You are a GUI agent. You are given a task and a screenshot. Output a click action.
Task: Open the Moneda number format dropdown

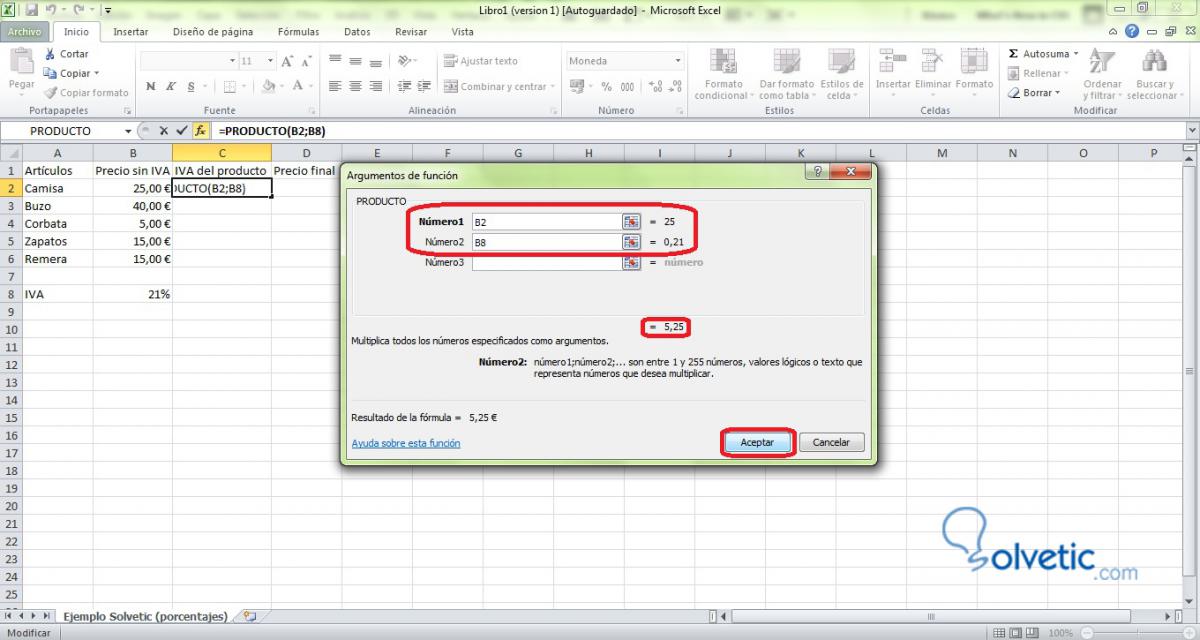pos(677,61)
